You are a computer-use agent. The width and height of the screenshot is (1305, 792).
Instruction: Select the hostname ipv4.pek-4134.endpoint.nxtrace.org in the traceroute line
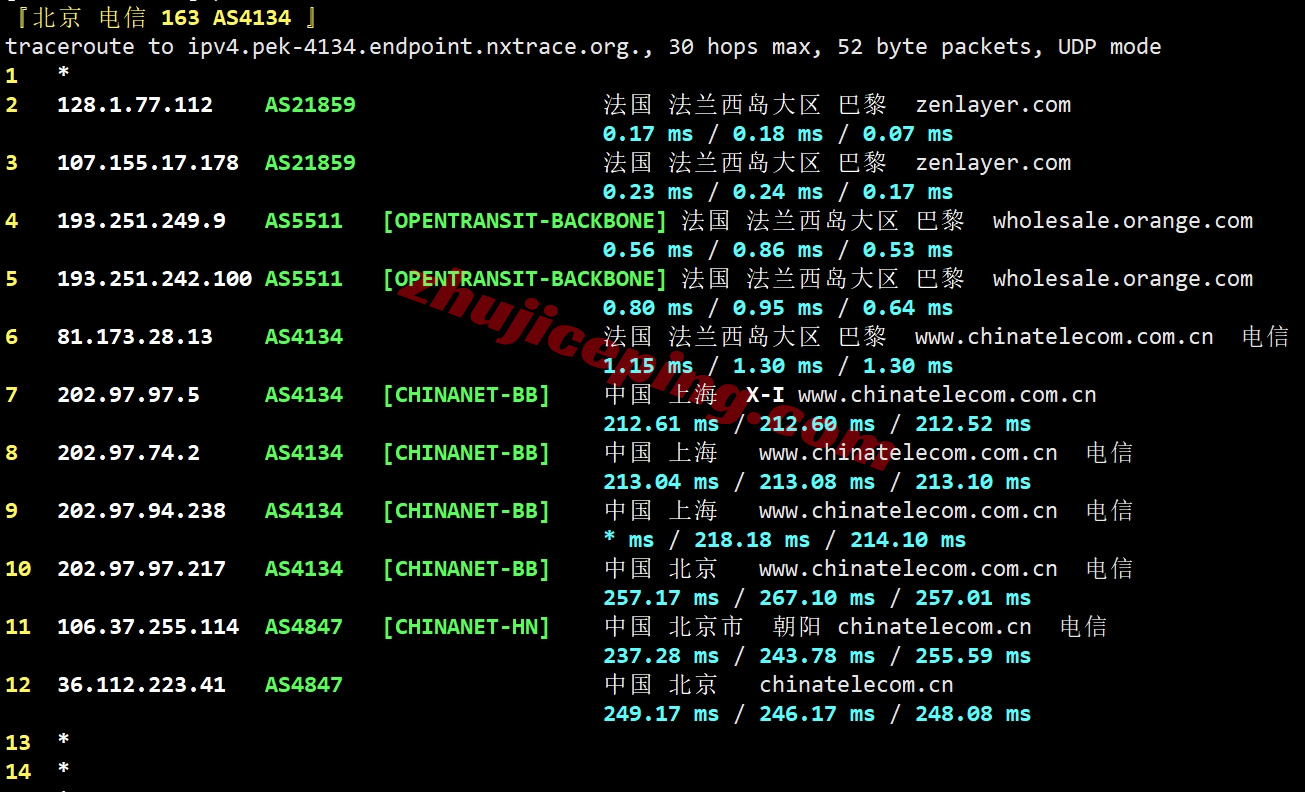click(414, 47)
